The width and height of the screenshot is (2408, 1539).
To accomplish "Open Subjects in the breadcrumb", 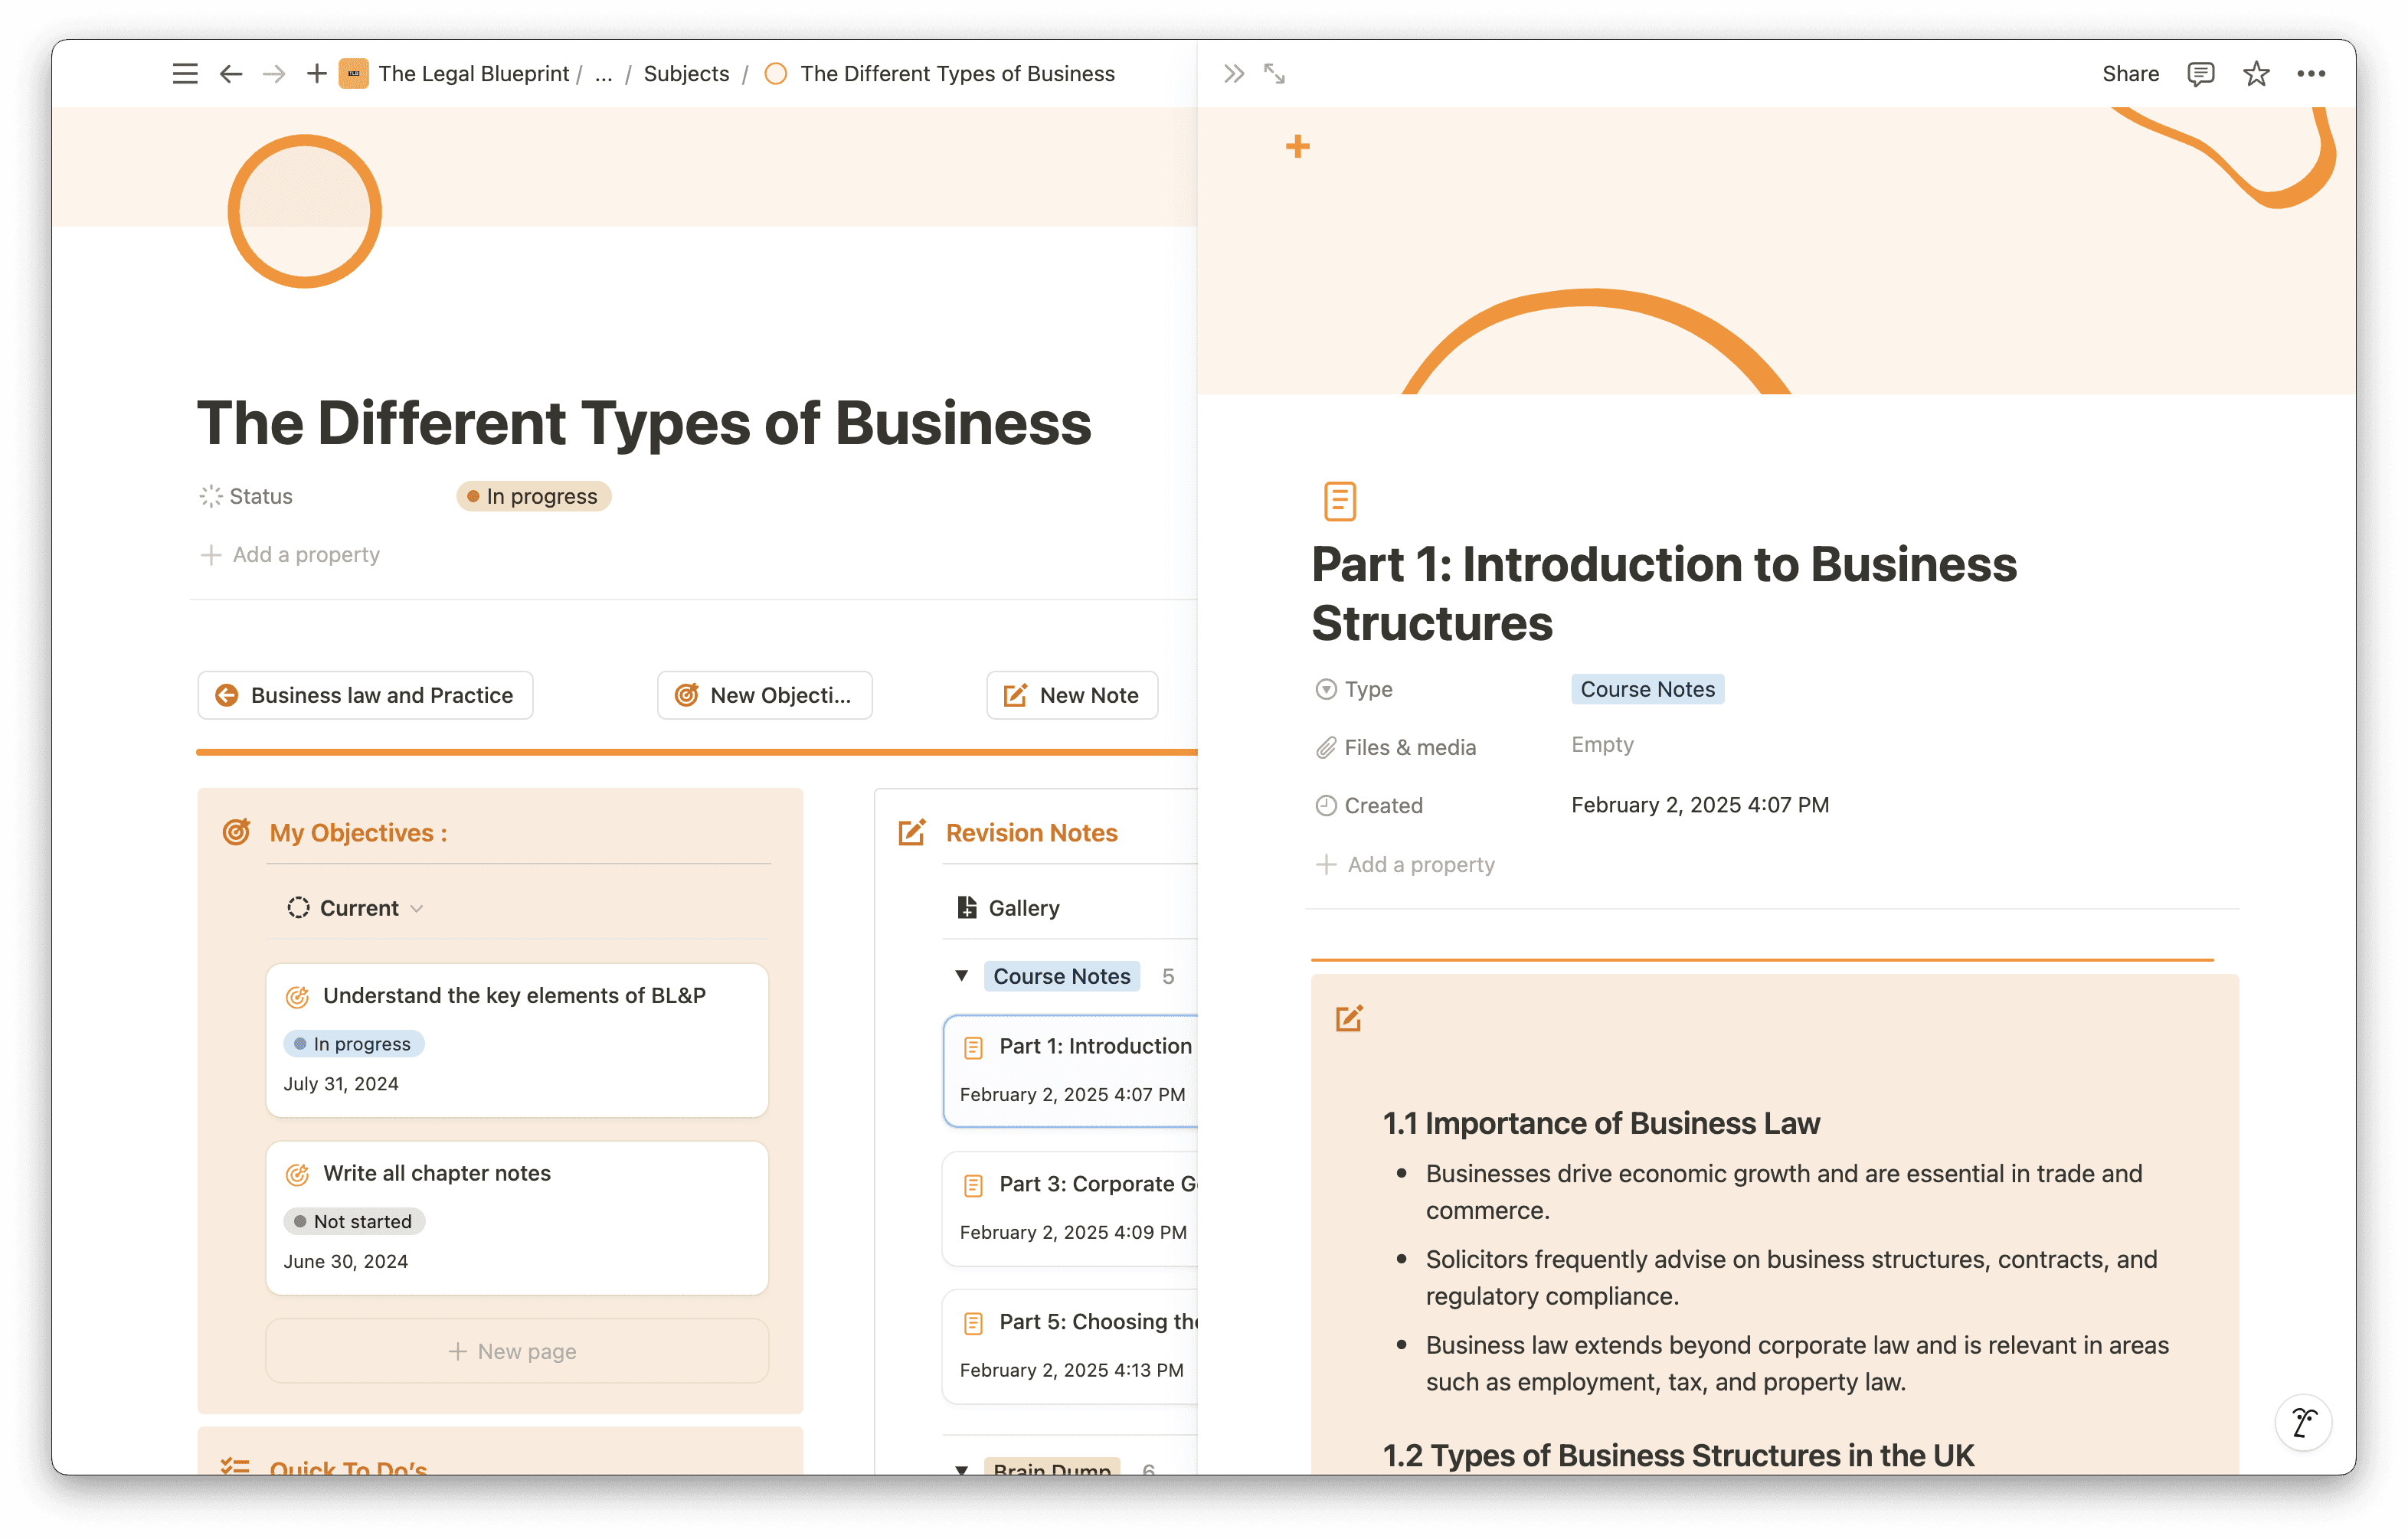I will tap(686, 74).
